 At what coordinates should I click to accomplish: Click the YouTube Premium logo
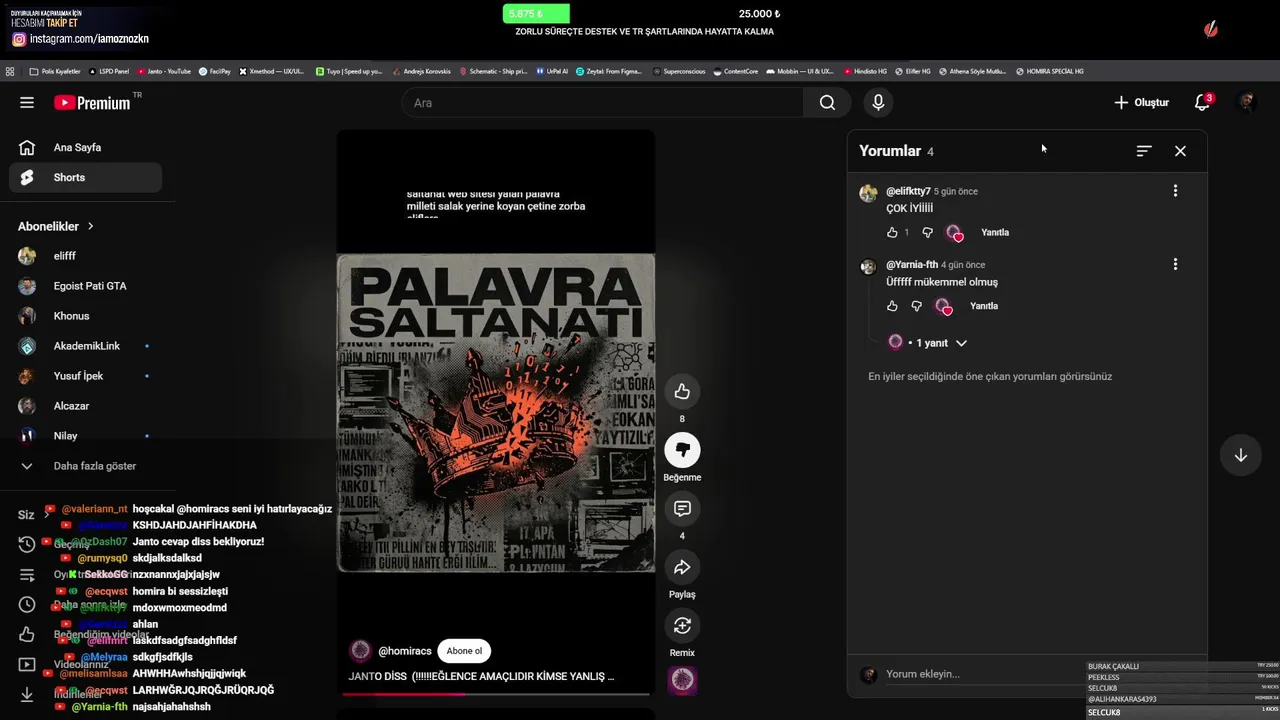[x=92, y=103]
